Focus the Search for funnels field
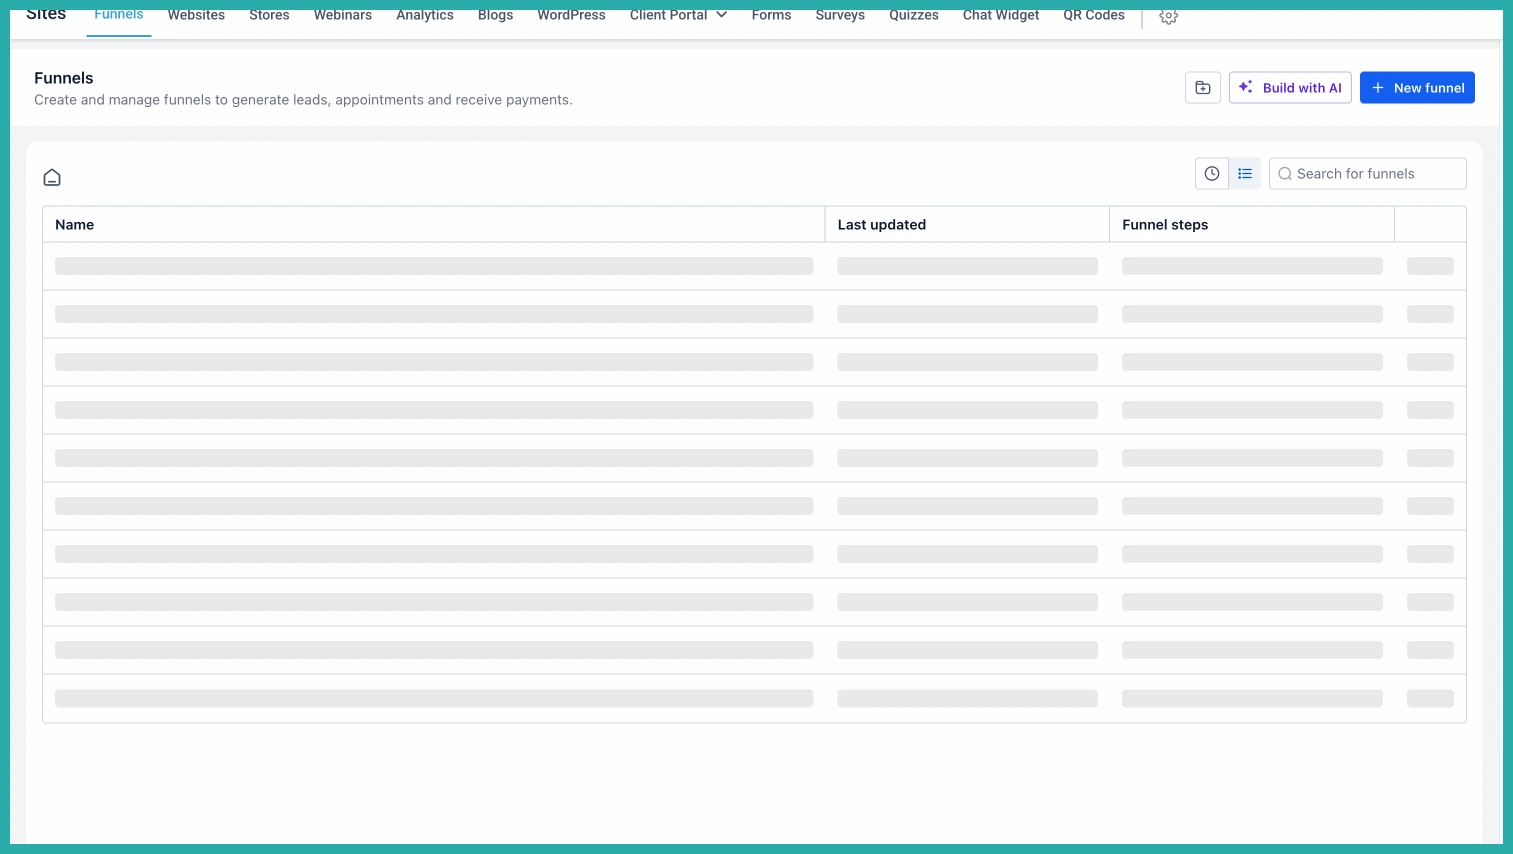The image size is (1513, 854). (x=1368, y=174)
